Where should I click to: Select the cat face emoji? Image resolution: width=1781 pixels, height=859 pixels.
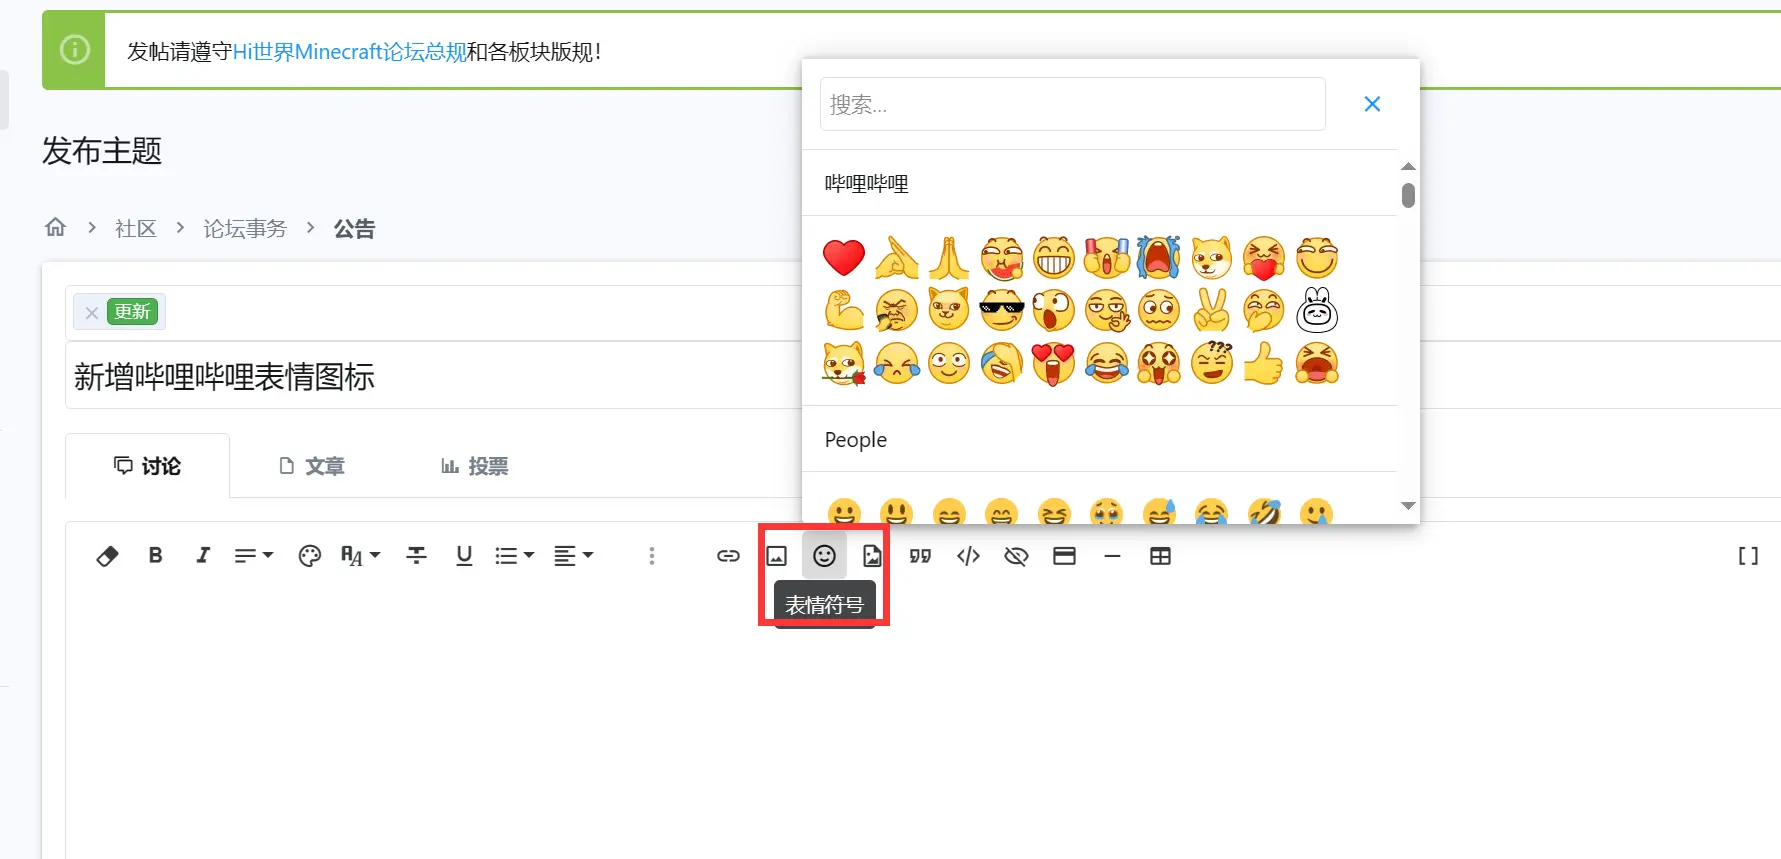pos(949,311)
